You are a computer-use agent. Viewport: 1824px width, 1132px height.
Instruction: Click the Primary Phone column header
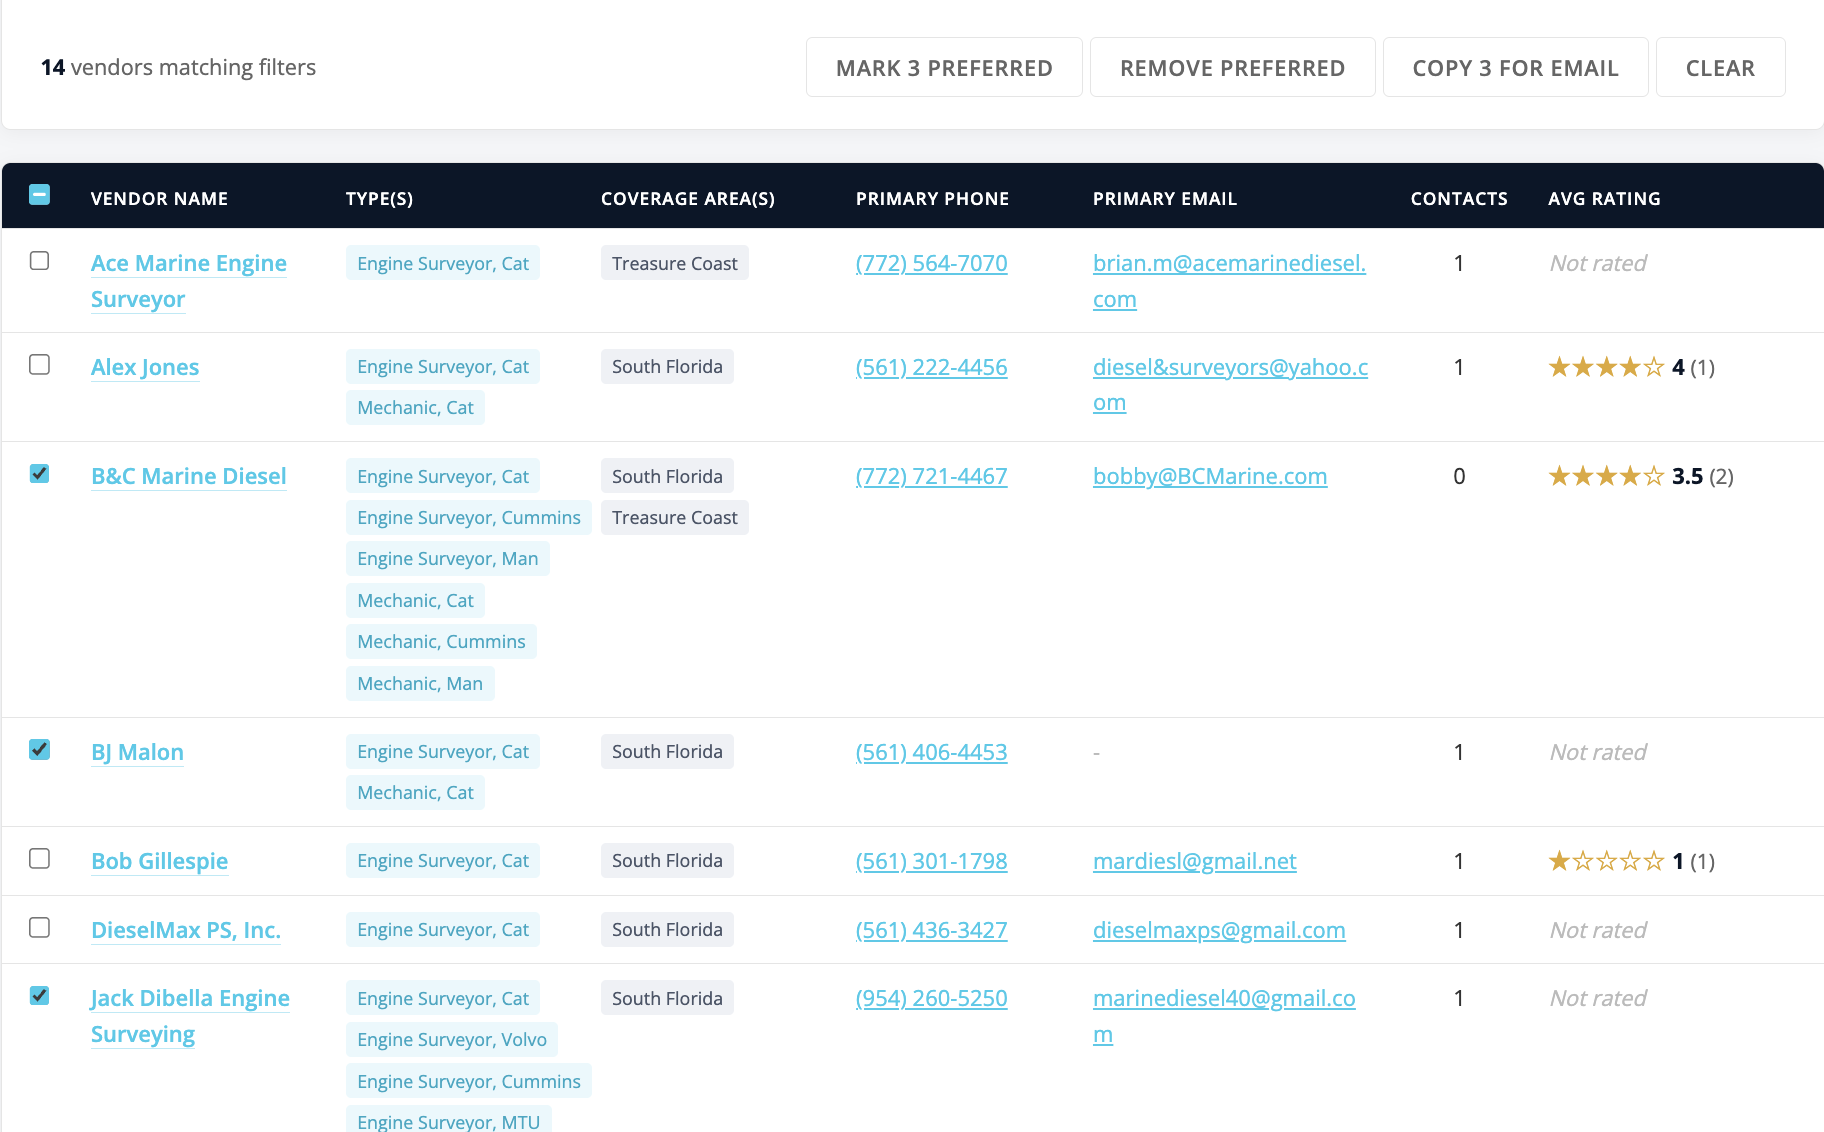coord(932,198)
